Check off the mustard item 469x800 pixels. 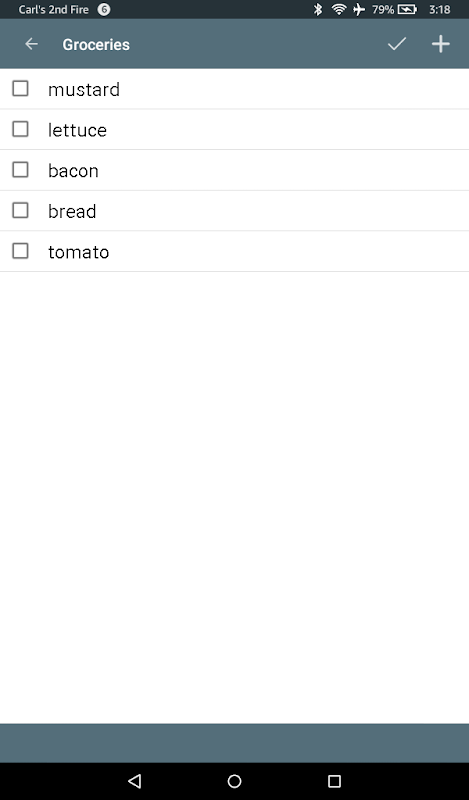pos(20,88)
